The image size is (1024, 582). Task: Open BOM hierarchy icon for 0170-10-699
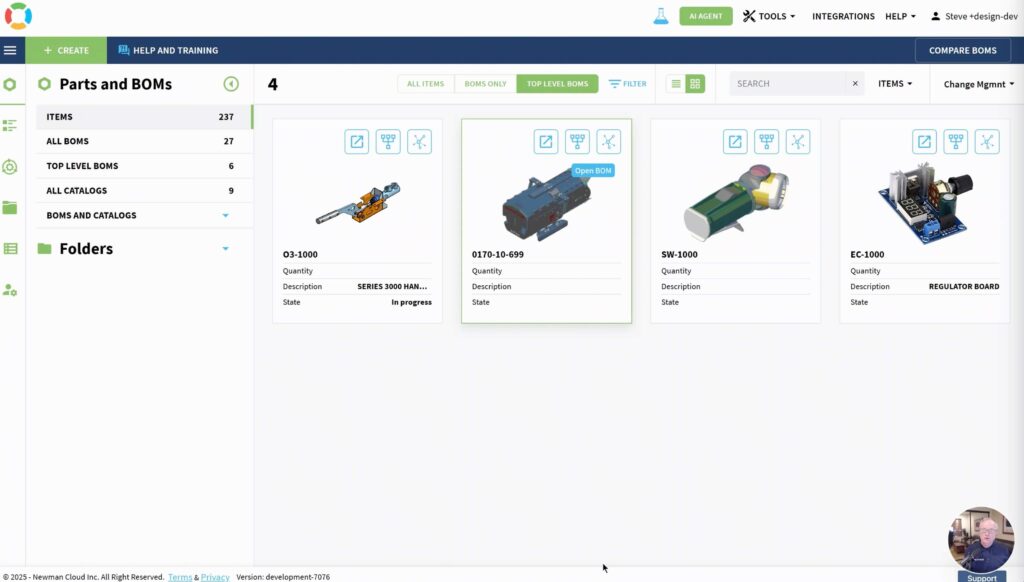pyautogui.click(x=577, y=142)
